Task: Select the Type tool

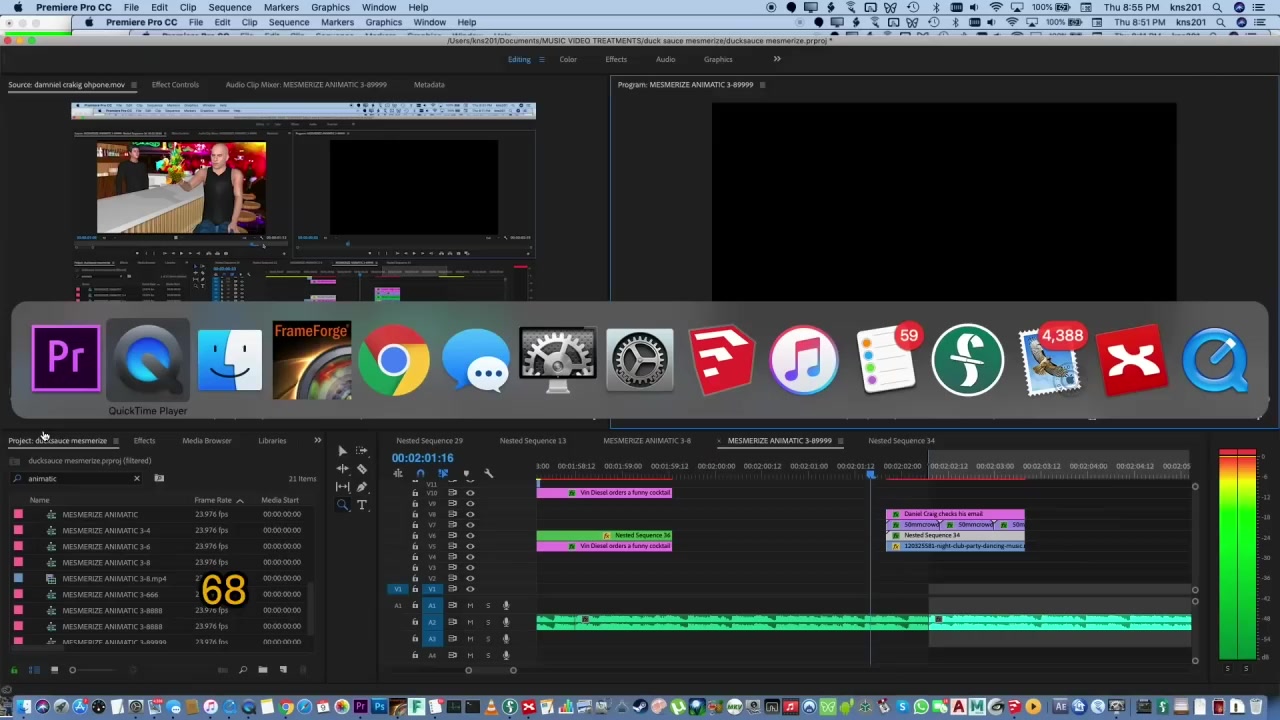Action: point(362,505)
